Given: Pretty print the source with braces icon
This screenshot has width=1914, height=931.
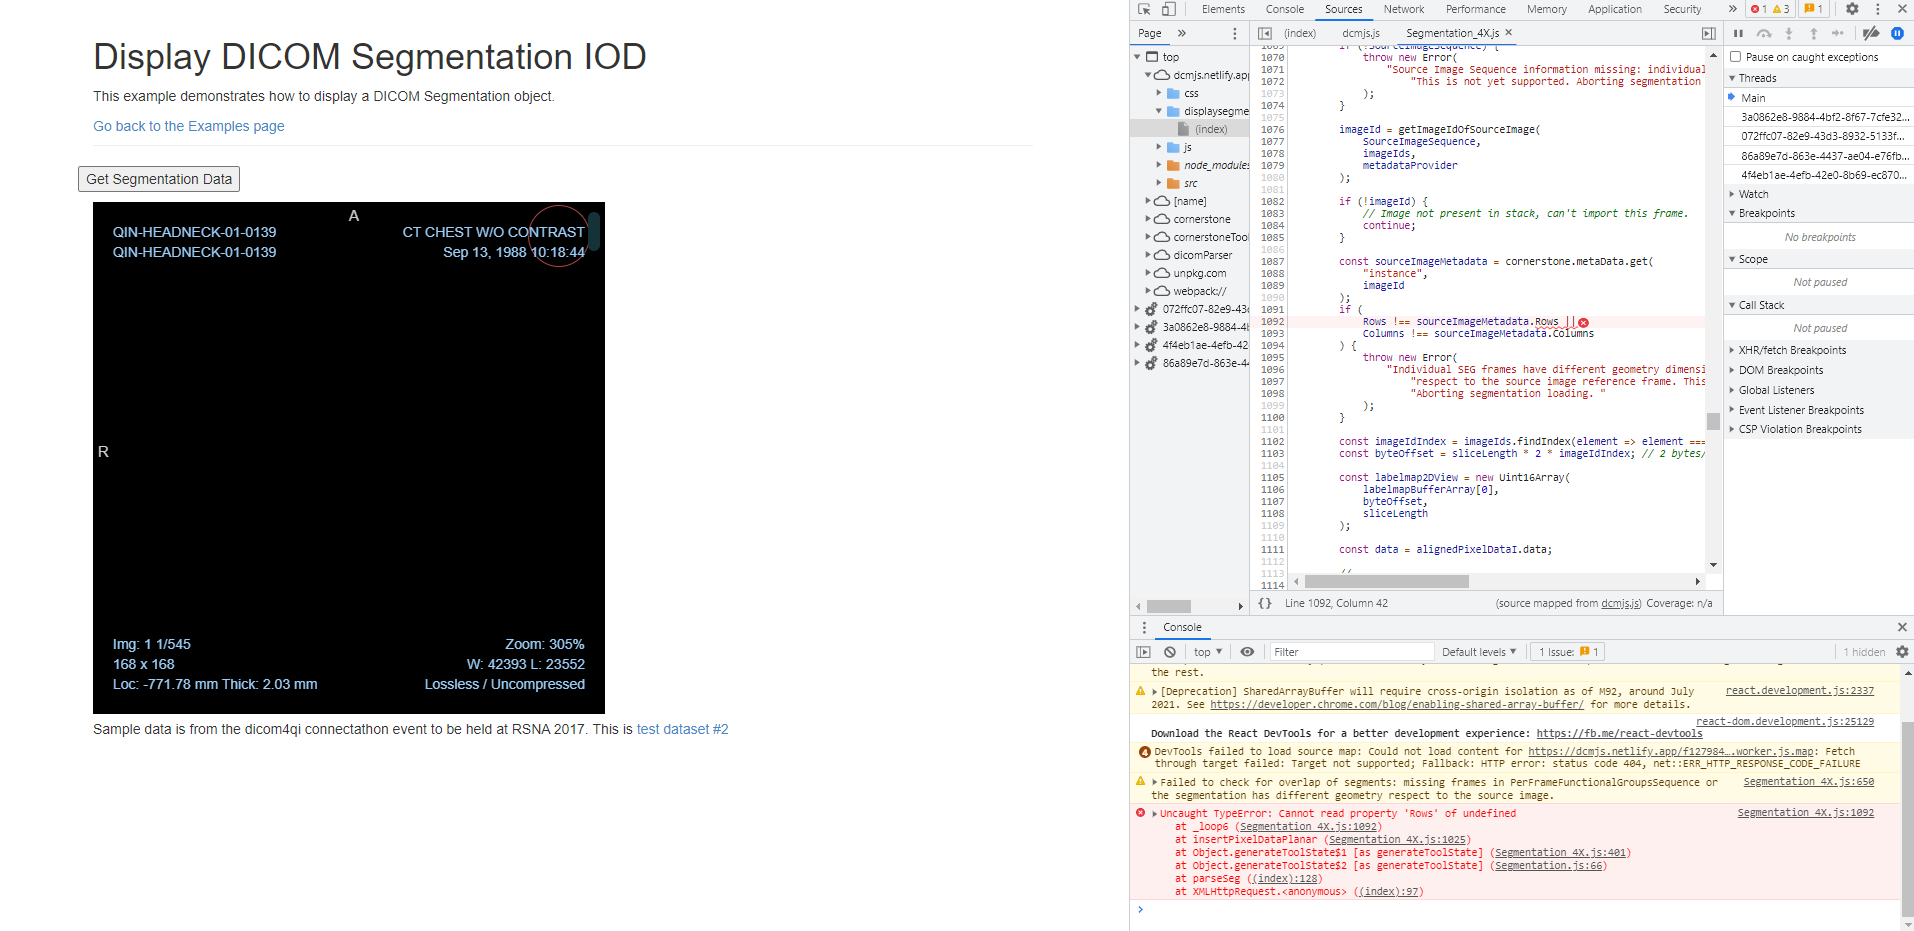Looking at the screenshot, I should tap(1265, 603).
